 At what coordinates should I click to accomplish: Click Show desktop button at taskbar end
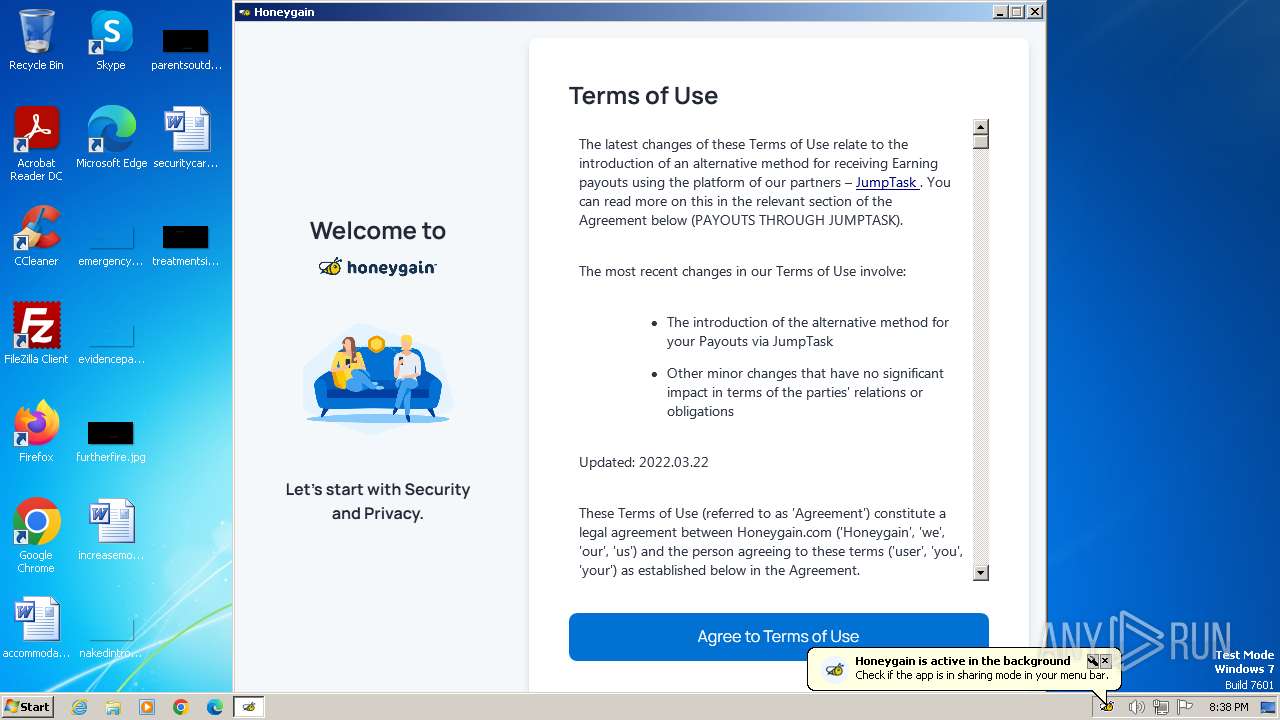point(1268,707)
